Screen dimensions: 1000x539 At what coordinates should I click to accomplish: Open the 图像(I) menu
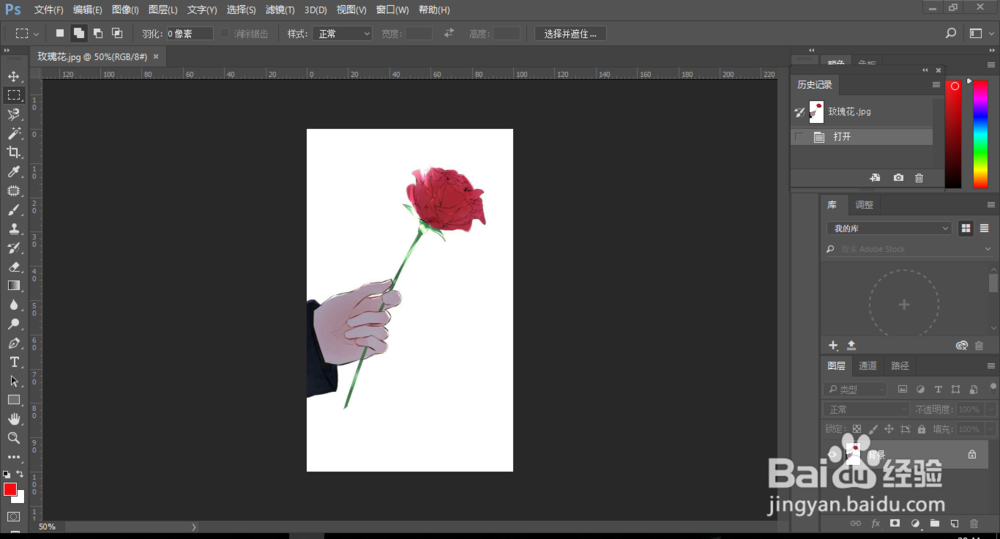click(125, 10)
